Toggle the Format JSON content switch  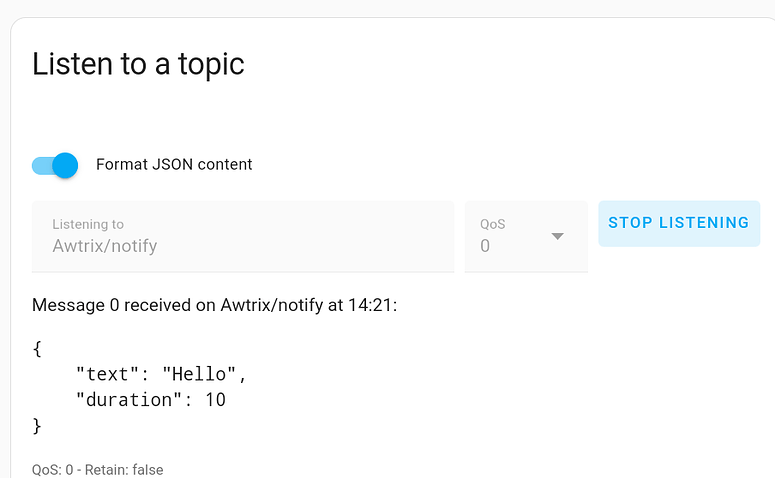[x=54, y=165]
